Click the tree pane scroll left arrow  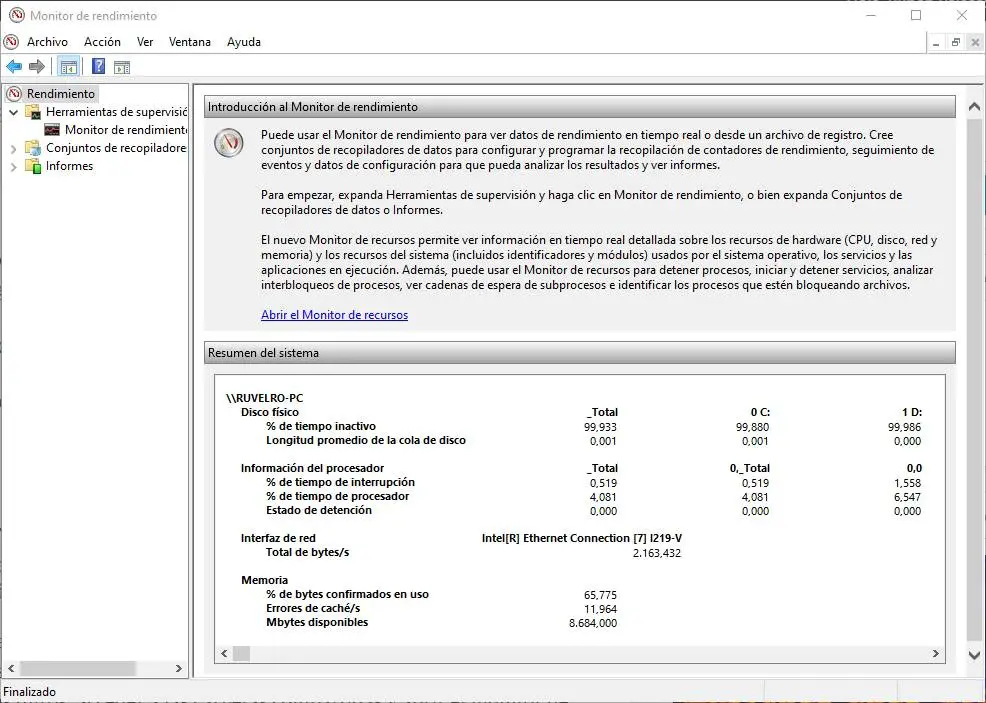pyautogui.click(x=11, y=668)
